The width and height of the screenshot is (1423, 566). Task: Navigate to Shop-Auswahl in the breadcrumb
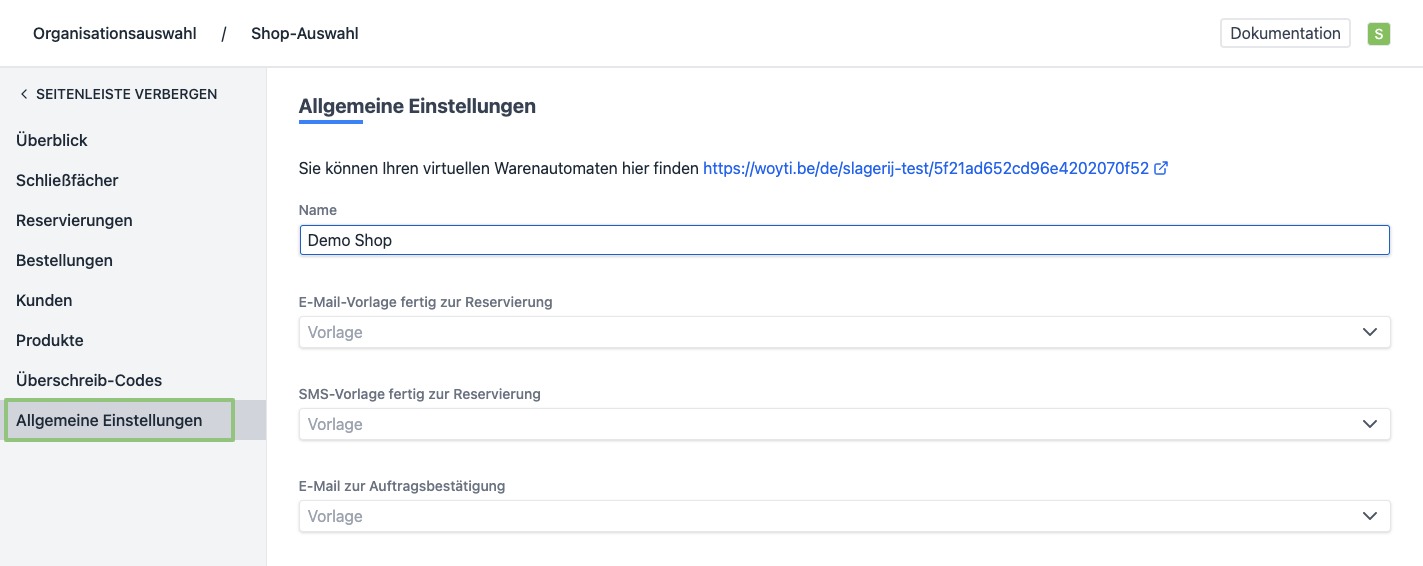(x=304, y=34)
